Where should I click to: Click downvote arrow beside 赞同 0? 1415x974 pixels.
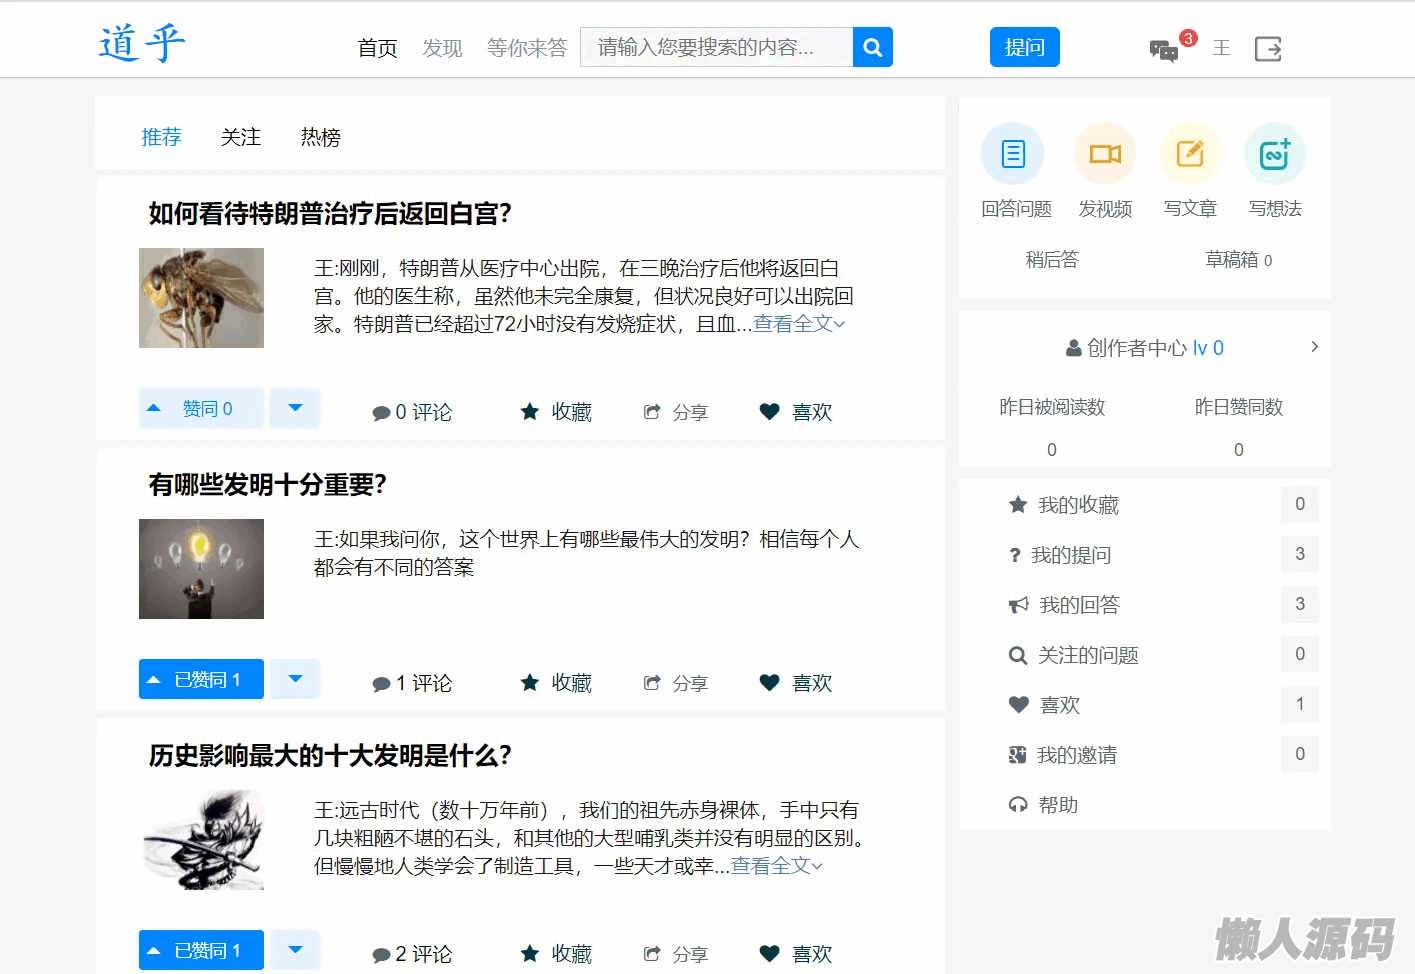click(295, 408)
